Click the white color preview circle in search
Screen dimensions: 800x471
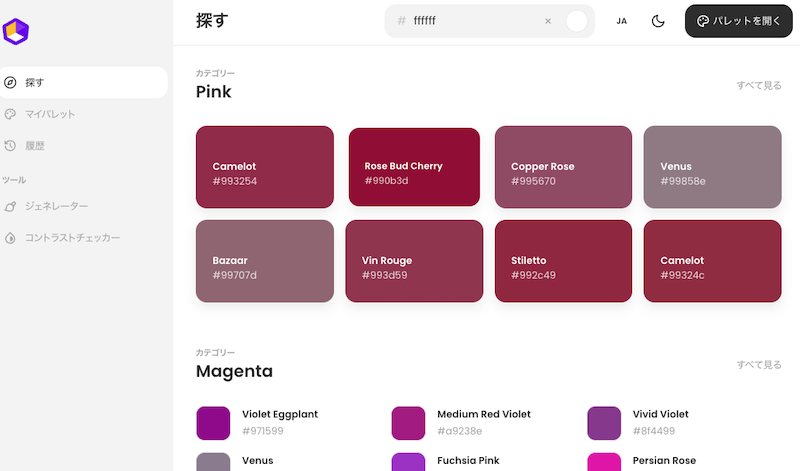point(576,21)
